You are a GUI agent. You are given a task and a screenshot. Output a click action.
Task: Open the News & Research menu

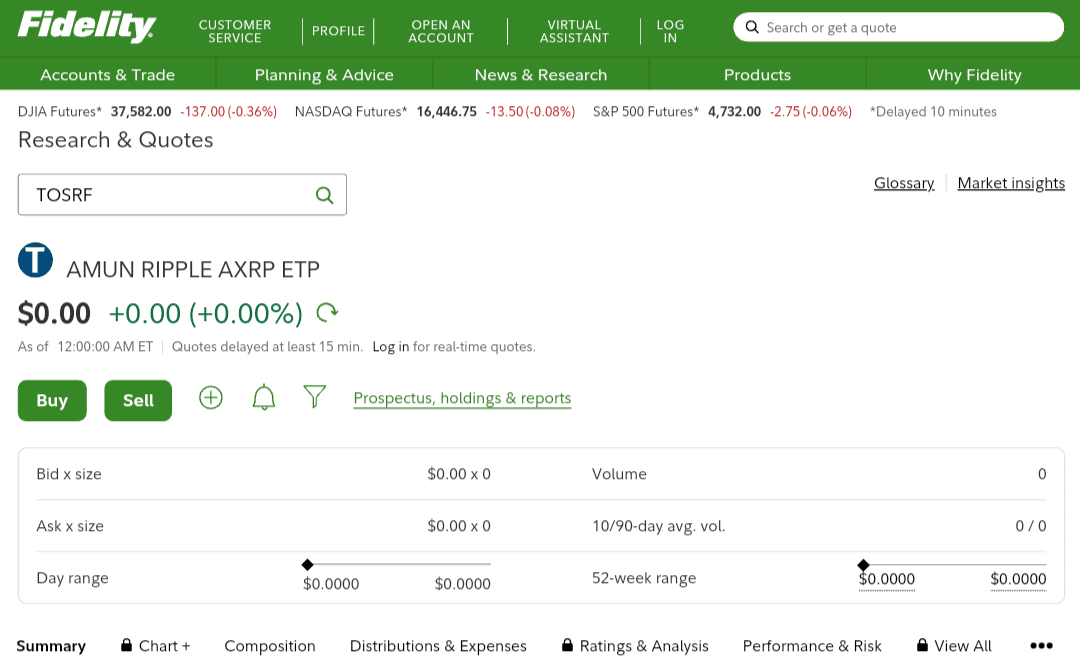tap(541, 74)
